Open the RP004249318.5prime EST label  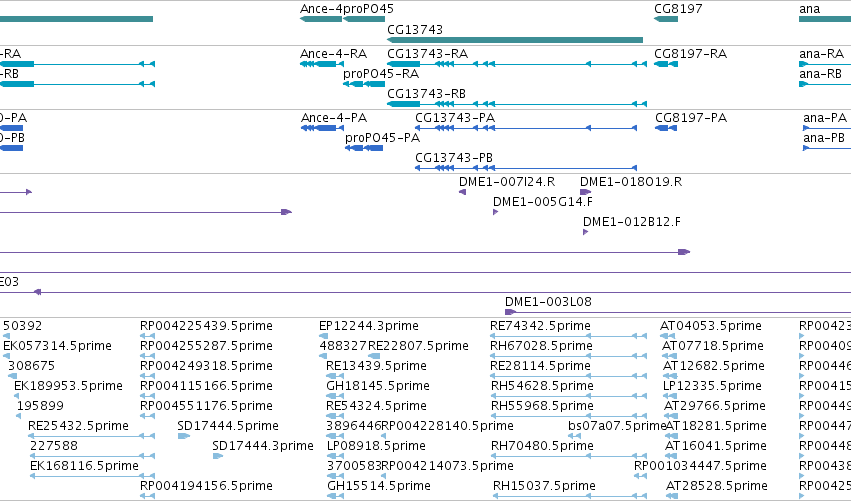pos(206,366)
